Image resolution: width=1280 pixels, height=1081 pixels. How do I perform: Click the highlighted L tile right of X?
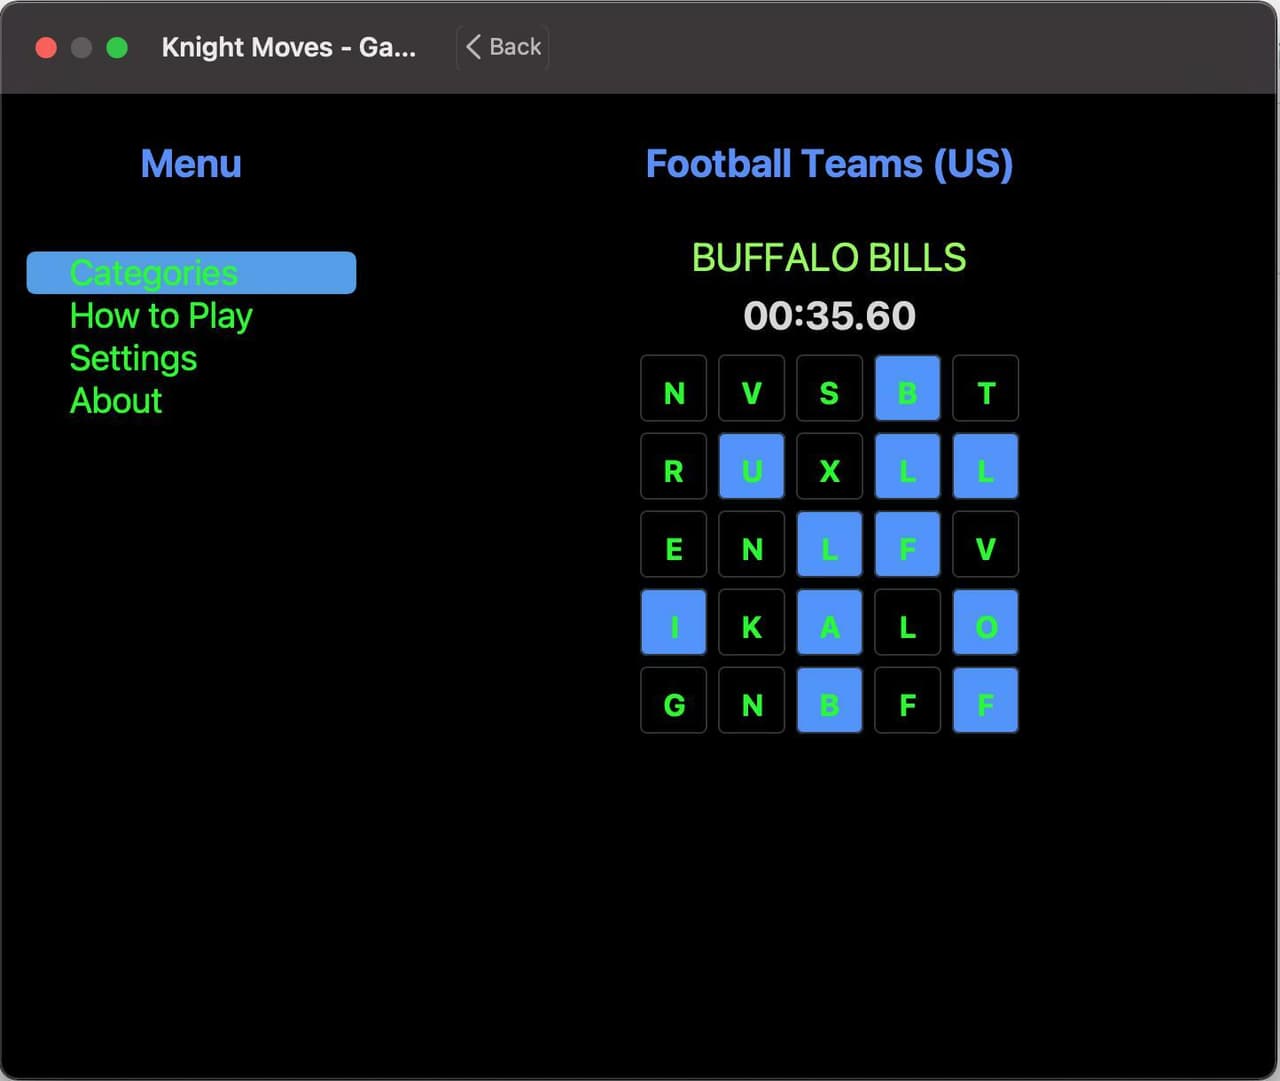click(x=908, y=466)
